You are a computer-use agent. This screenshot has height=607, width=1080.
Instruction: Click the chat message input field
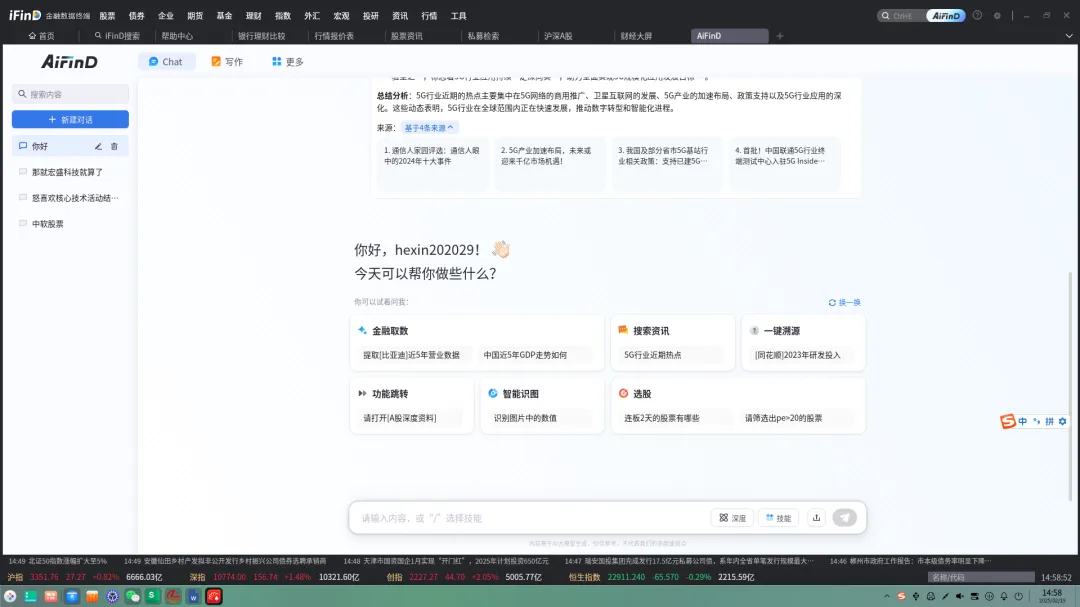530,518
